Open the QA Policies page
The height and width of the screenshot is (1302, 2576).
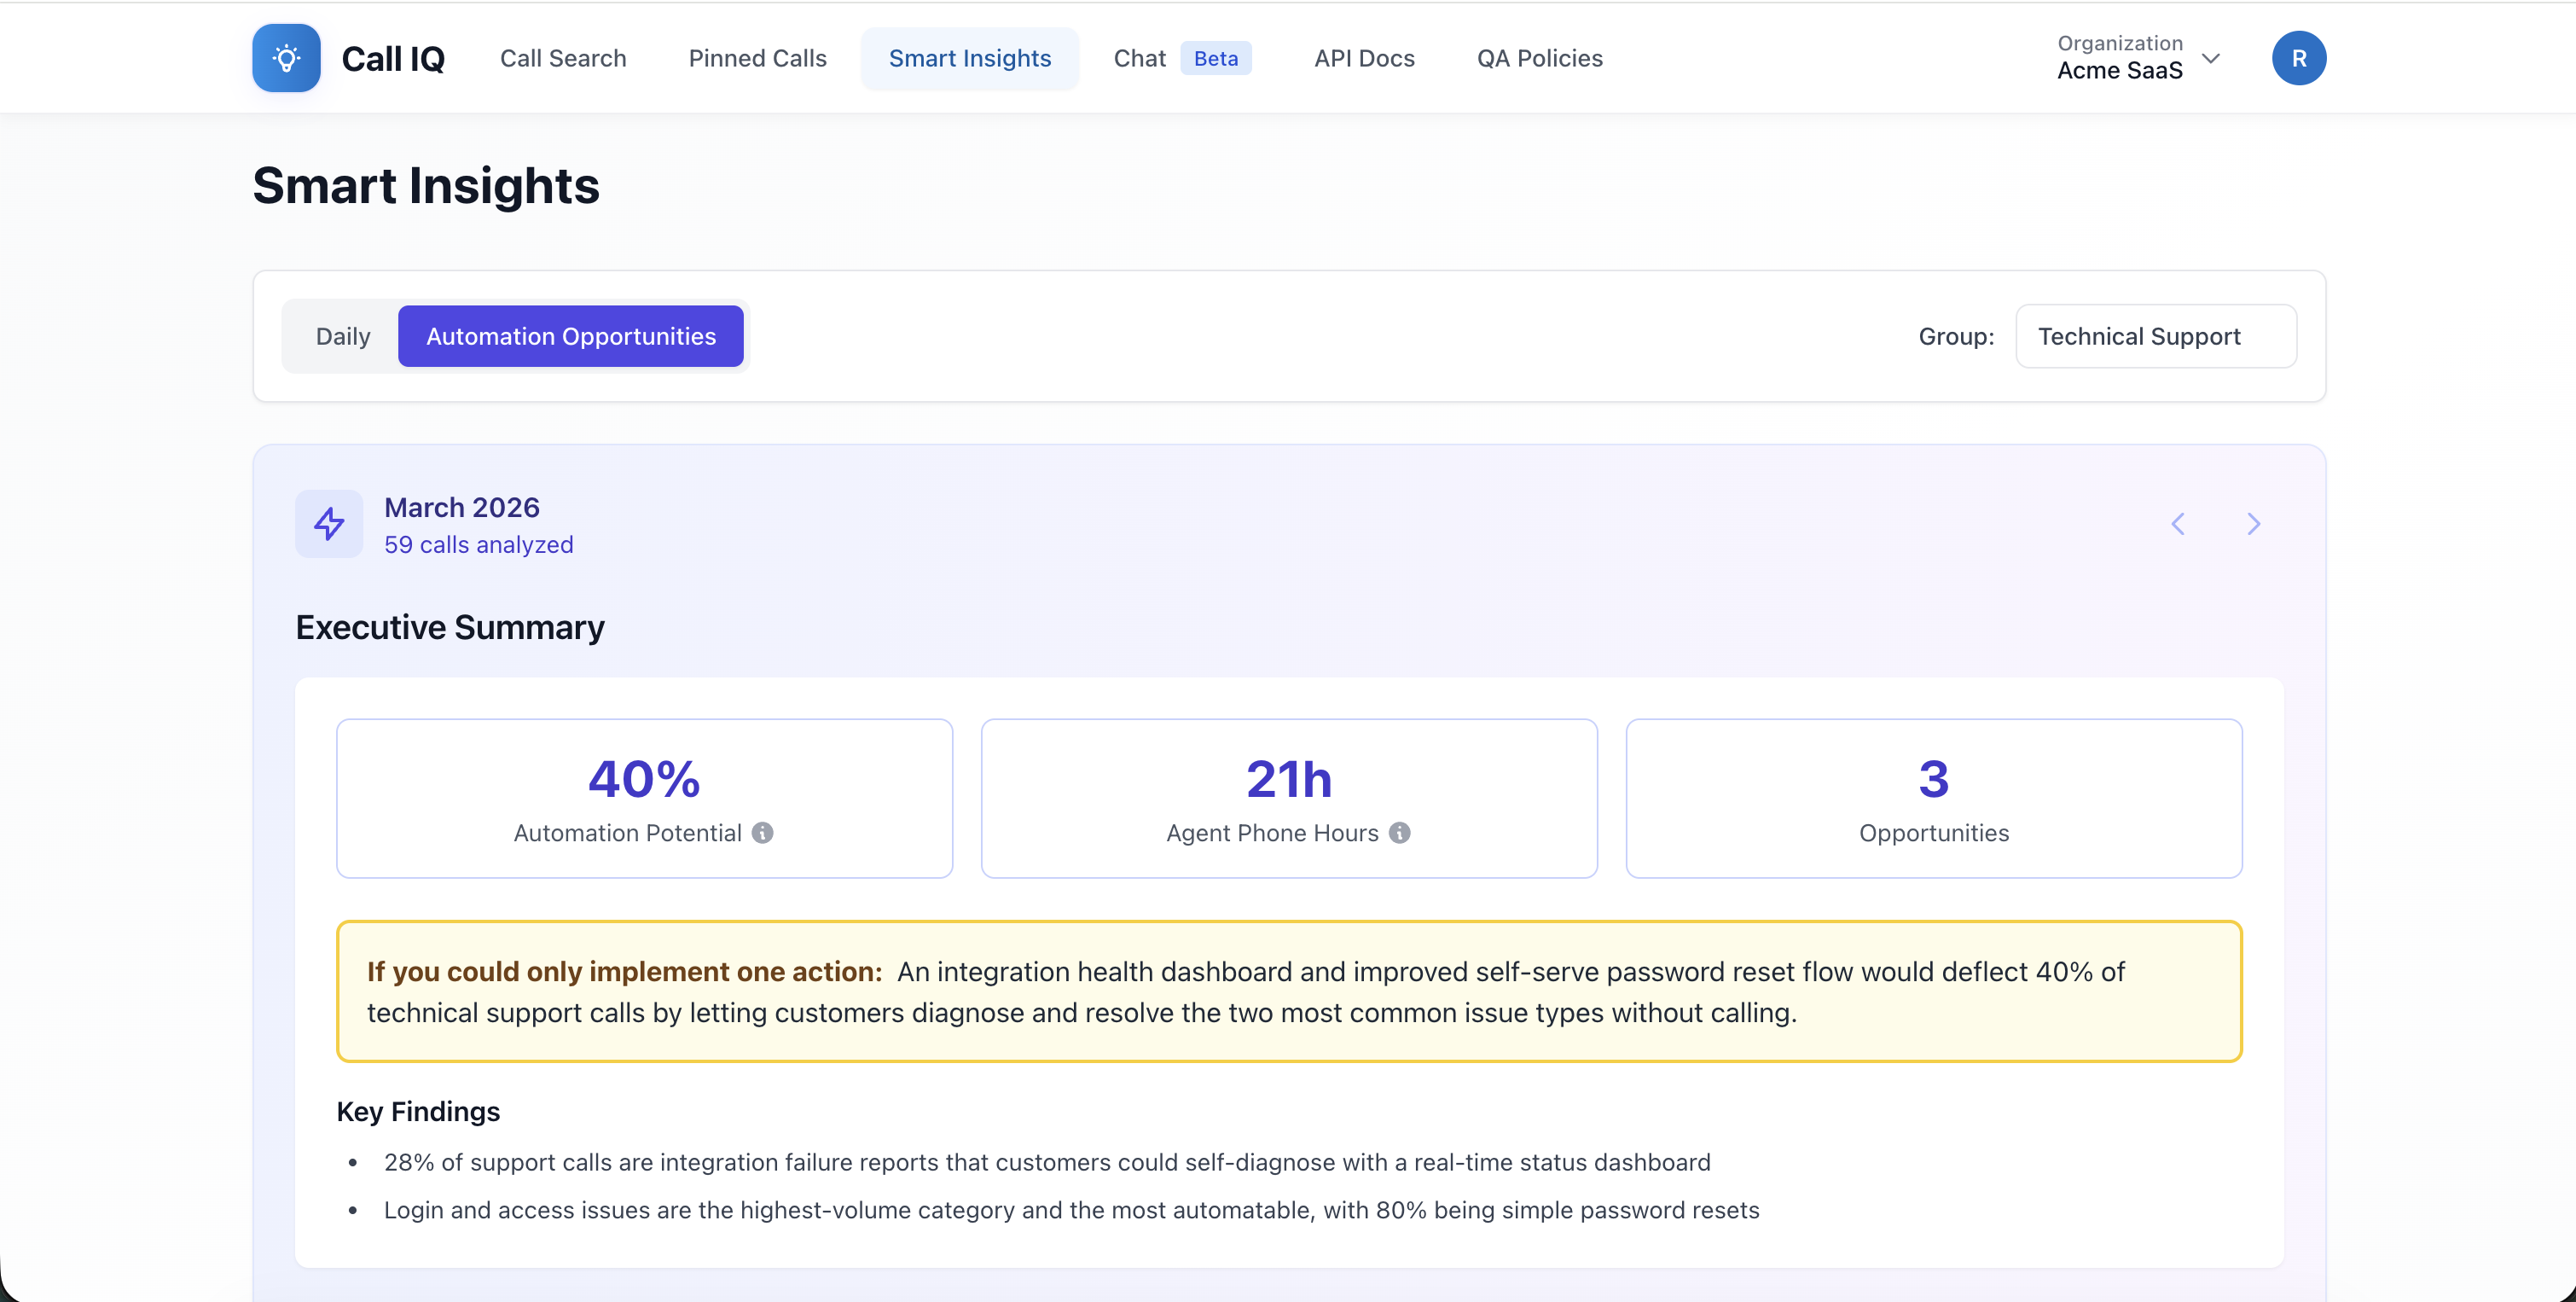click(x=1539, y=58)
